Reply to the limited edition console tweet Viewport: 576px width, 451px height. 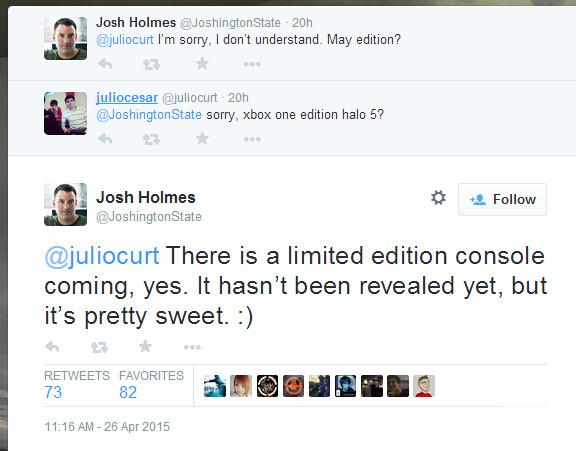pos(52,346)
